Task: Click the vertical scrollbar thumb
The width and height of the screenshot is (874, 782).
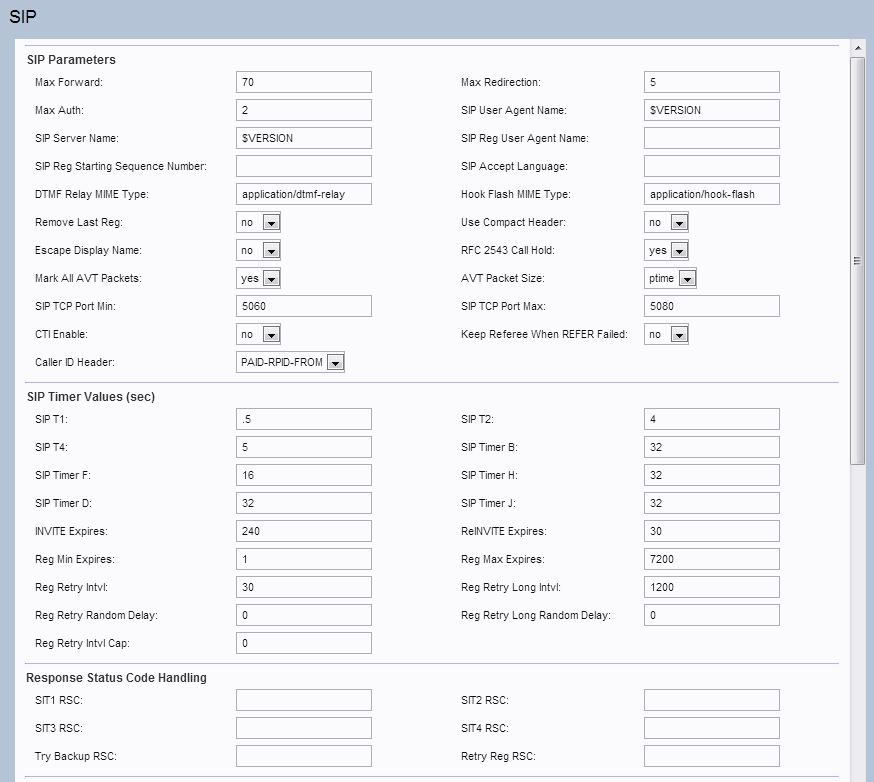Action: pos(857,260)
